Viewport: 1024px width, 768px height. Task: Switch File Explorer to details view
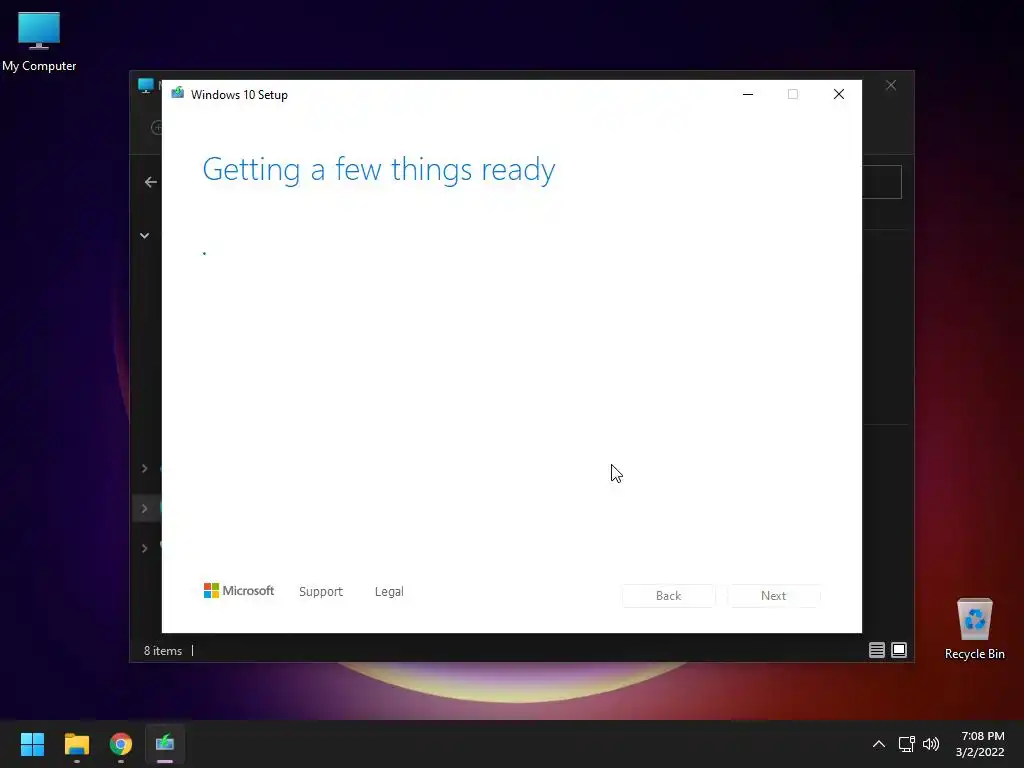(x=876, y=650)
